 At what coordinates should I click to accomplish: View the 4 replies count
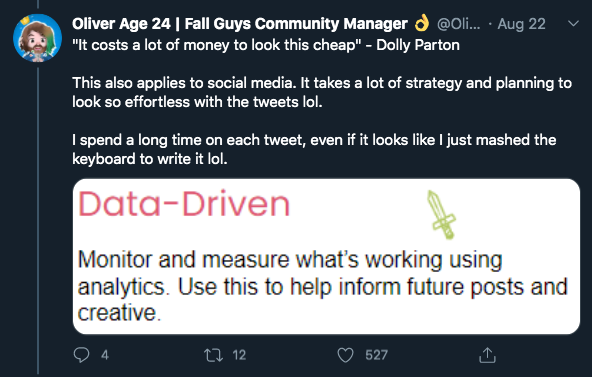point(105,355)
